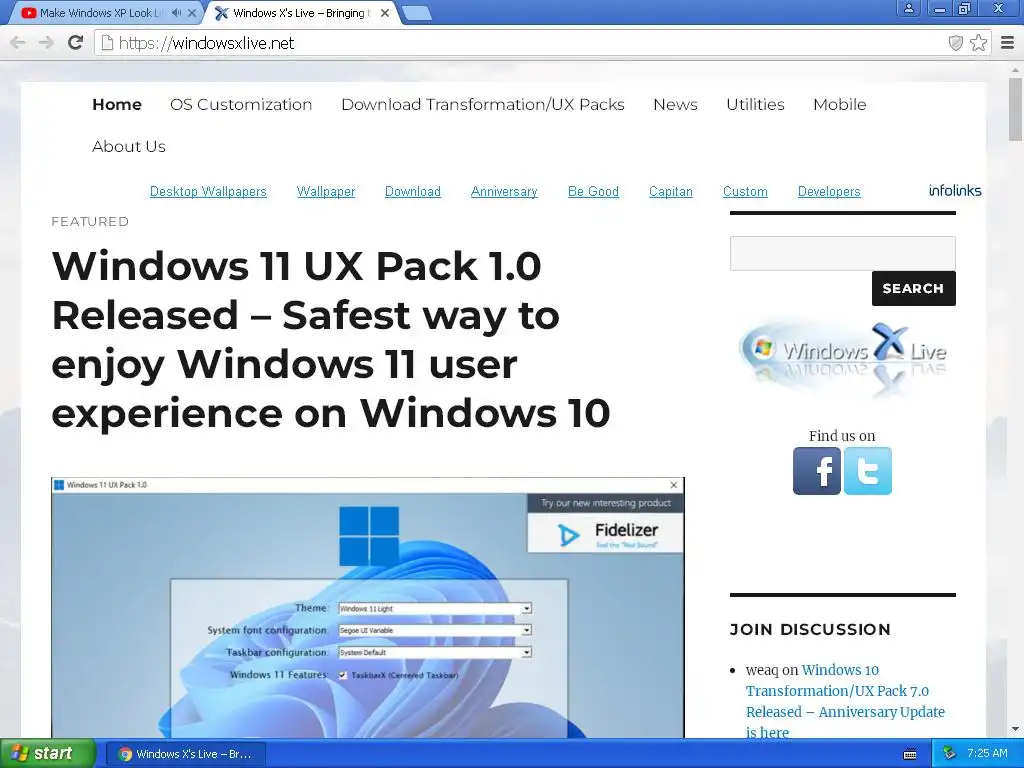Bookmark the page with the star icon

978,43
